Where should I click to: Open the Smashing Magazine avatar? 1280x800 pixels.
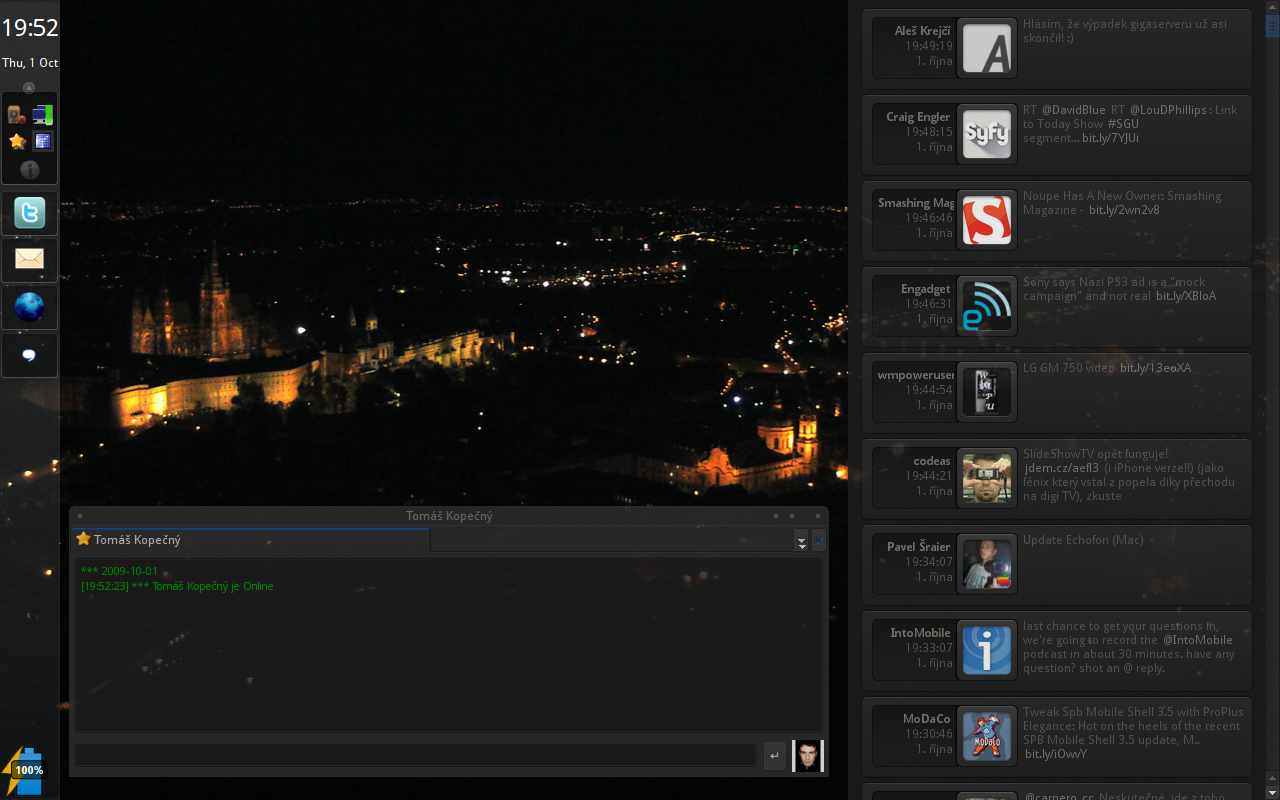987,220
